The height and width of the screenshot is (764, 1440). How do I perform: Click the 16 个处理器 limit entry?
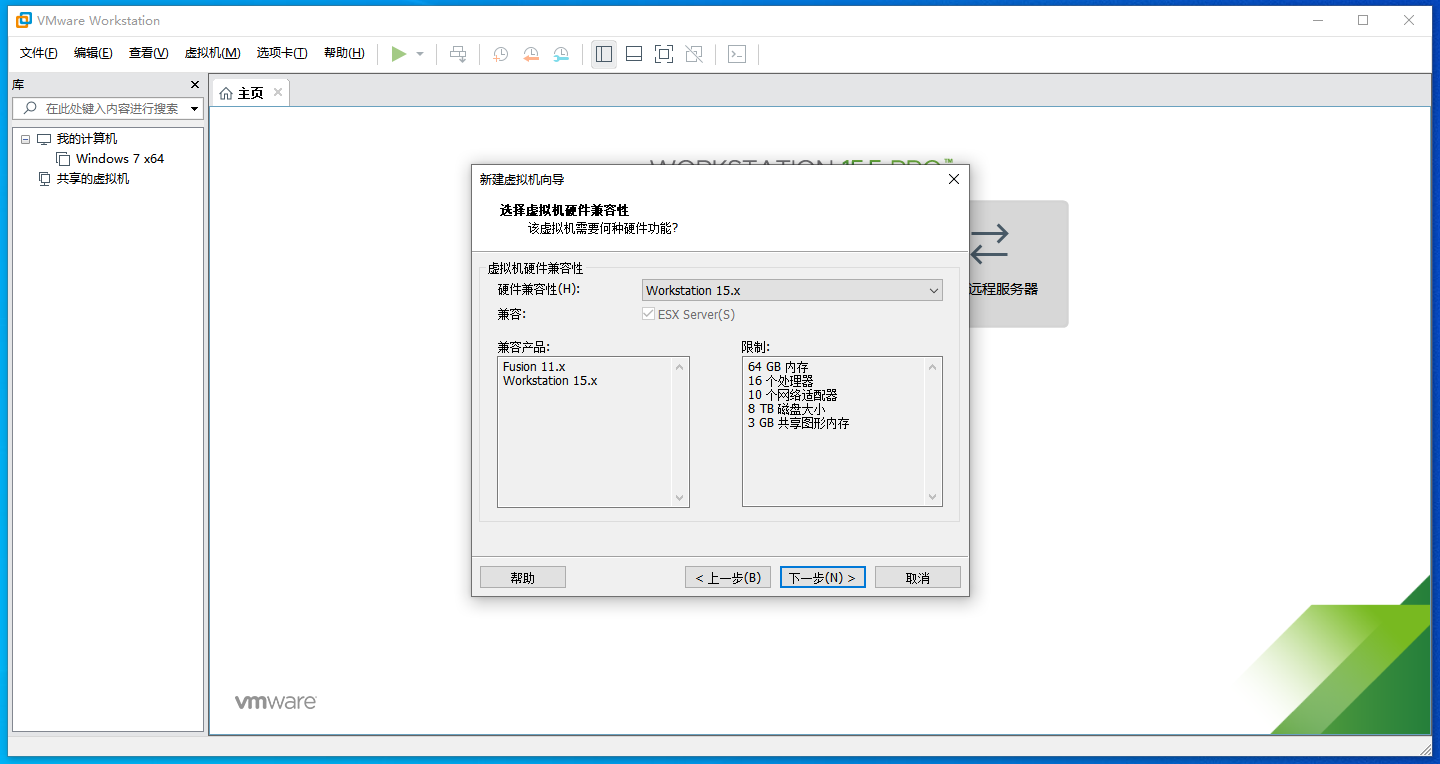(x=781, y=381)
